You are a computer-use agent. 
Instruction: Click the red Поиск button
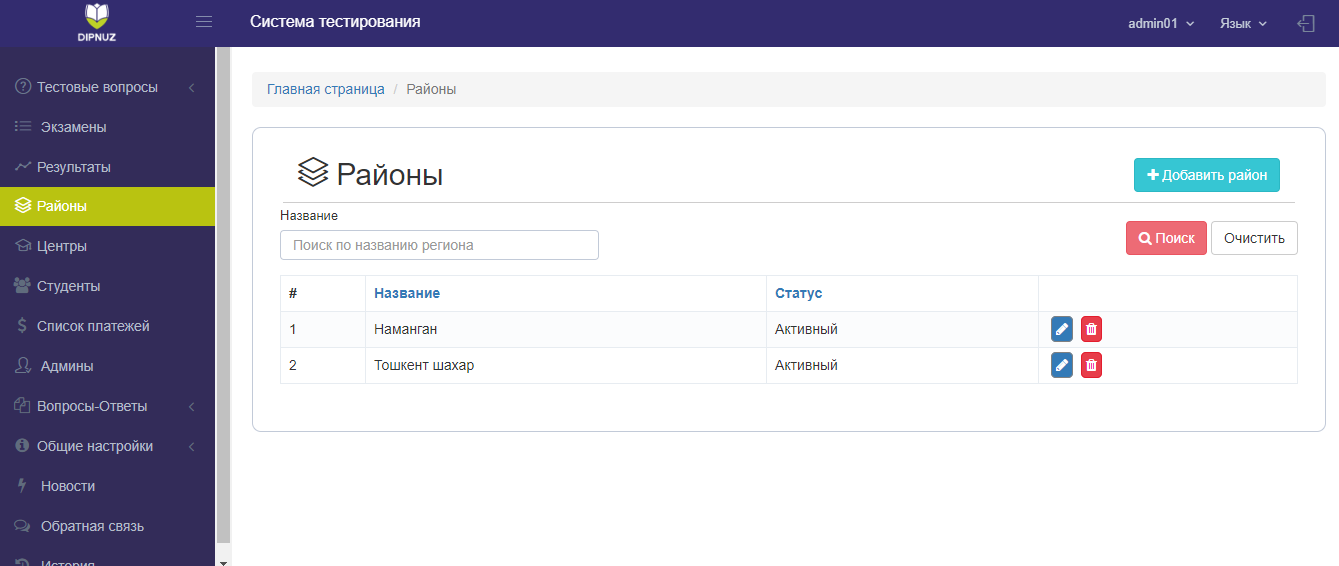pyautogui.click(x=1166, y=238)
